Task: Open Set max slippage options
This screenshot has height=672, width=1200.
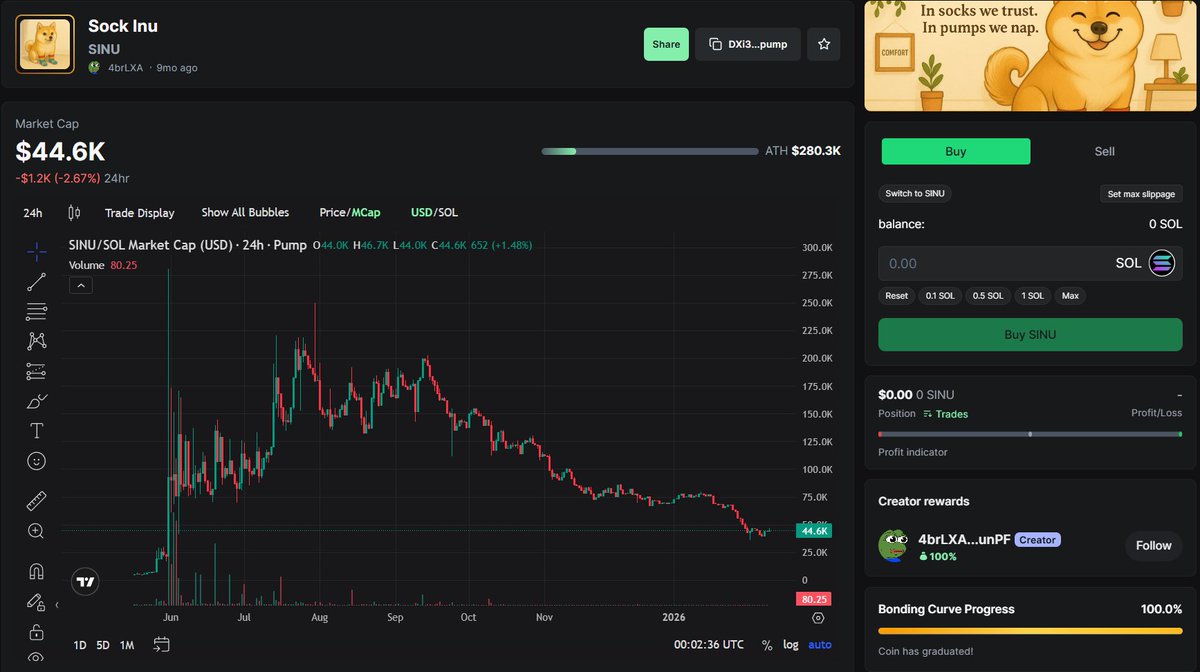Action: tap(1141, 193)
